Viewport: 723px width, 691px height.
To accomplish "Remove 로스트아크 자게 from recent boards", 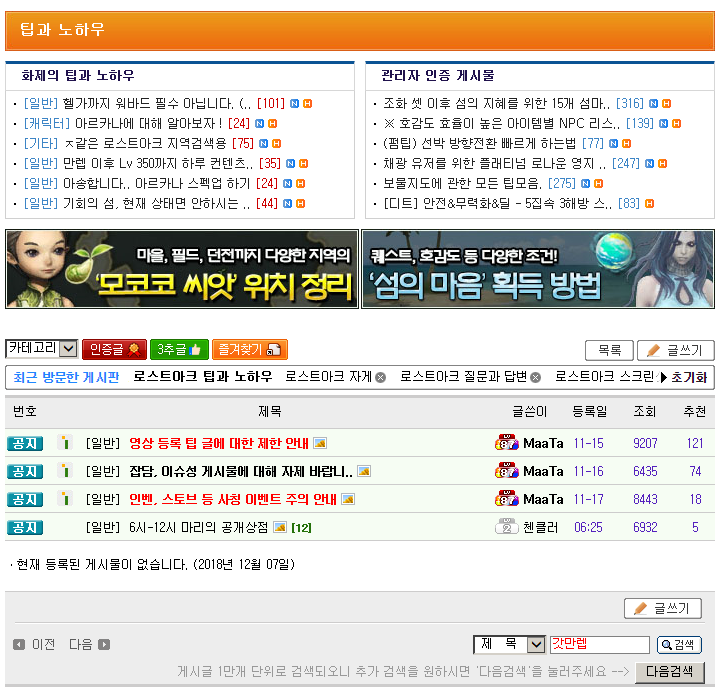I will [380, 378].
